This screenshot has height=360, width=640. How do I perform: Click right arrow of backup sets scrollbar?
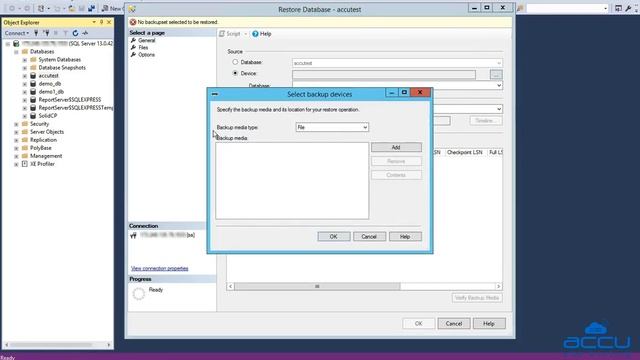[498, 287]
